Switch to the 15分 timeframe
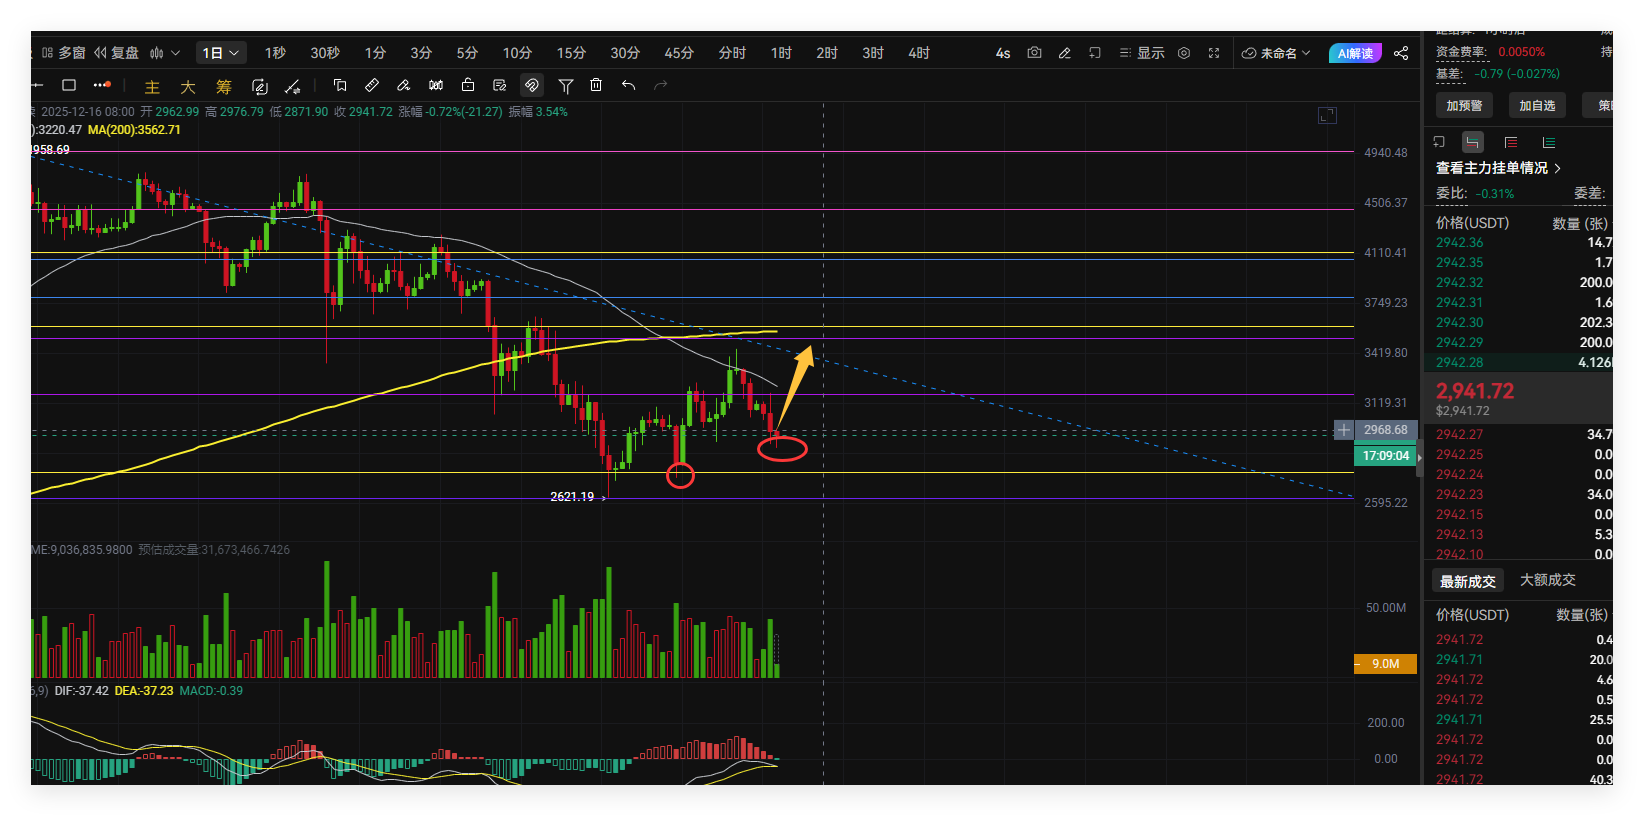The width and height of the screenshot is (1644, 816). (x=571, y=53)
